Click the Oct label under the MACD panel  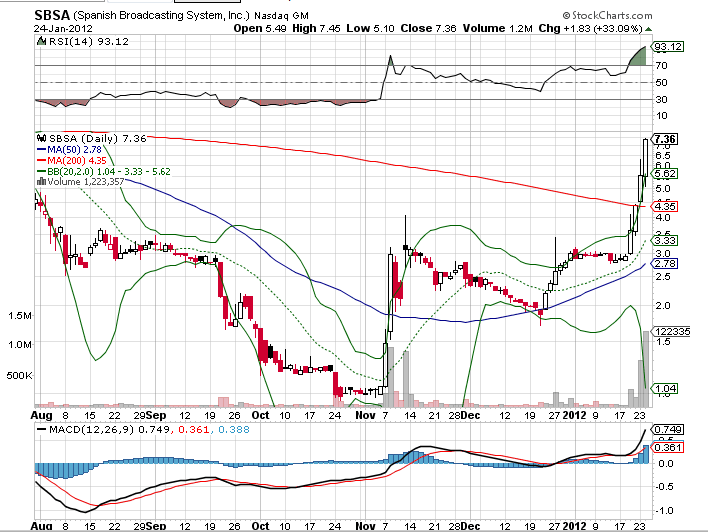pos(261,526)
